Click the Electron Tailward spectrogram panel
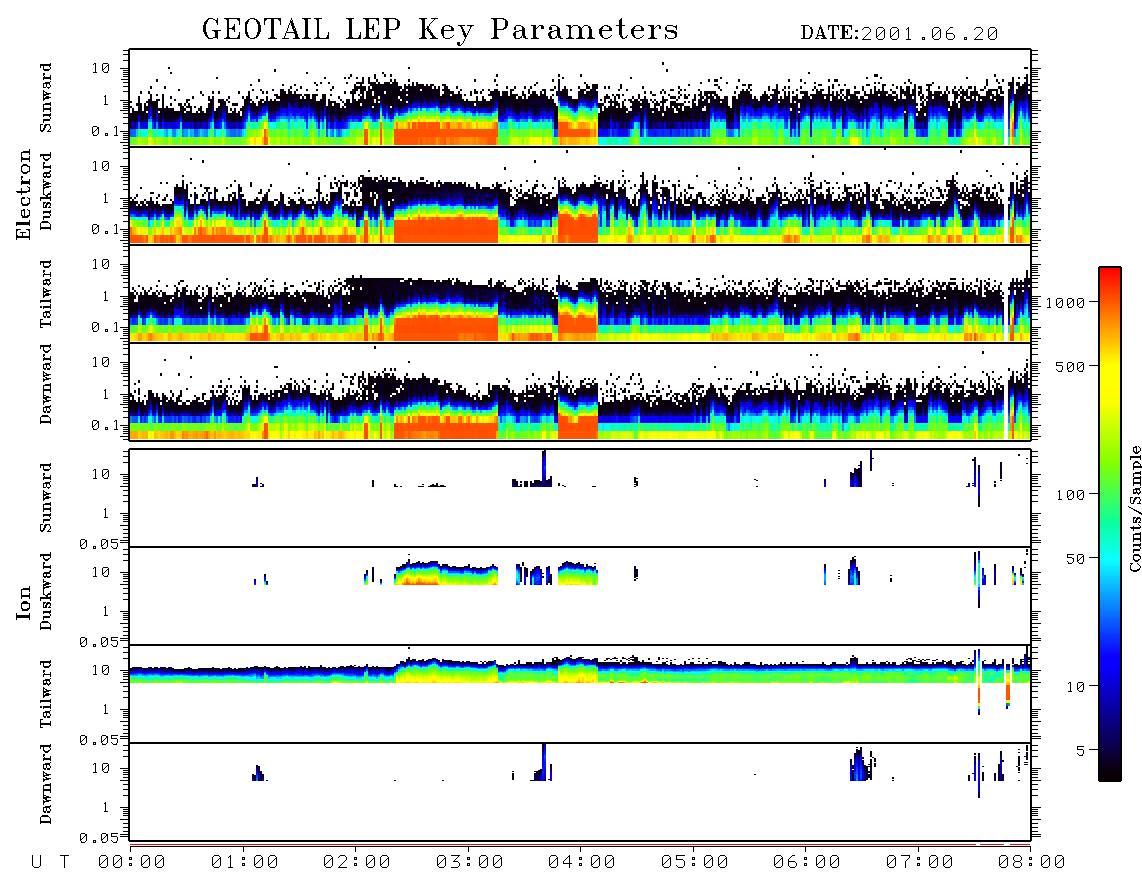The image size is (1142, 880). click(580, 294)
